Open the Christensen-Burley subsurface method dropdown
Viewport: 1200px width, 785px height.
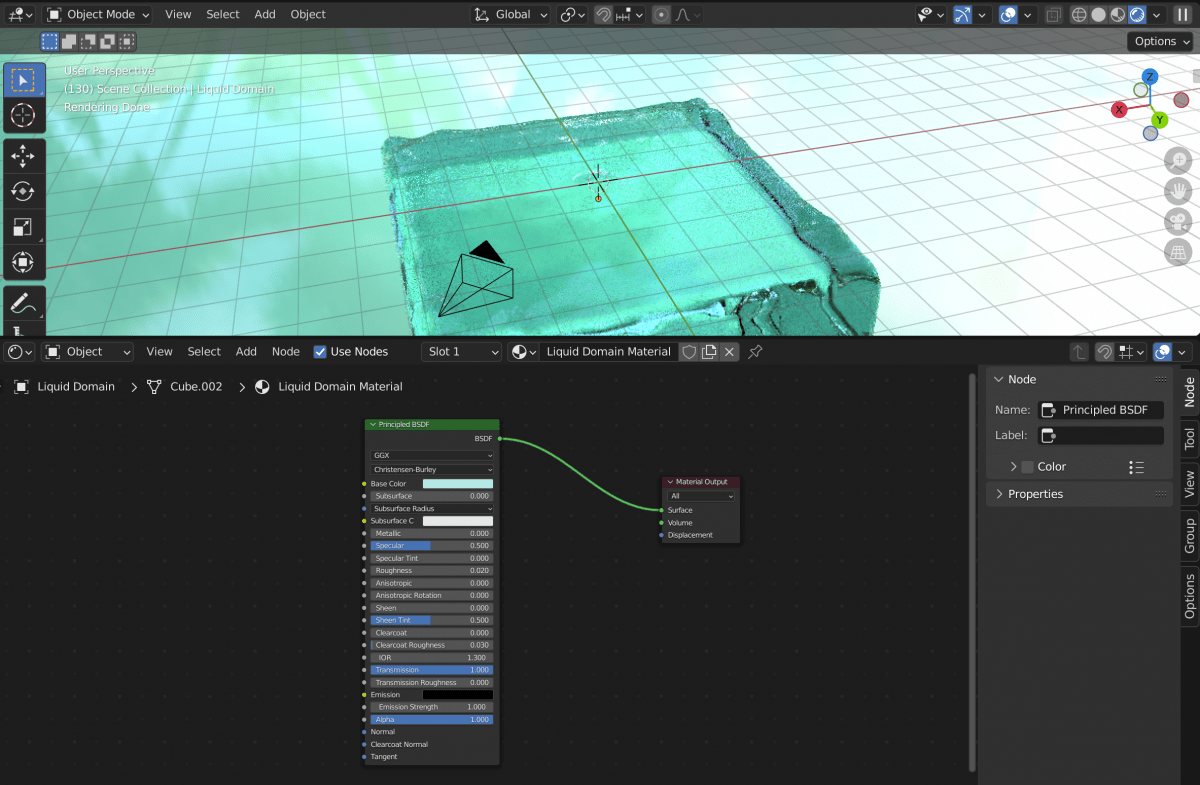[x=433, y=469]
